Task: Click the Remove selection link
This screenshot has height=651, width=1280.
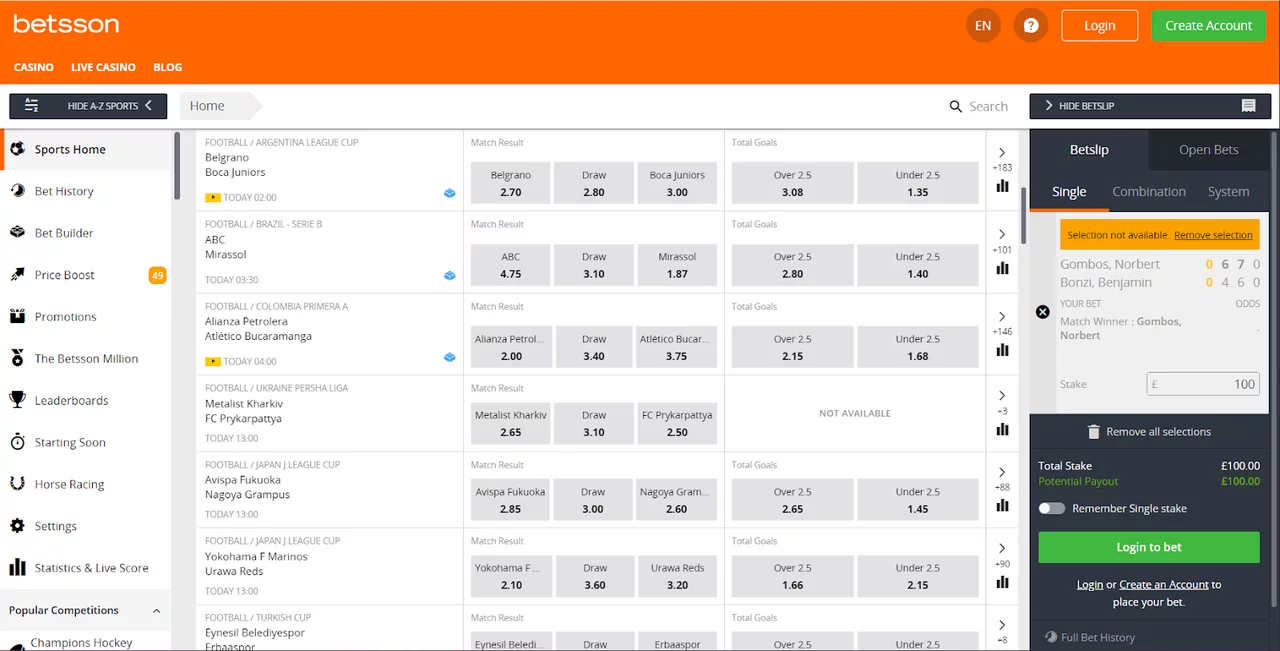Action: [x=1213, y=235]
